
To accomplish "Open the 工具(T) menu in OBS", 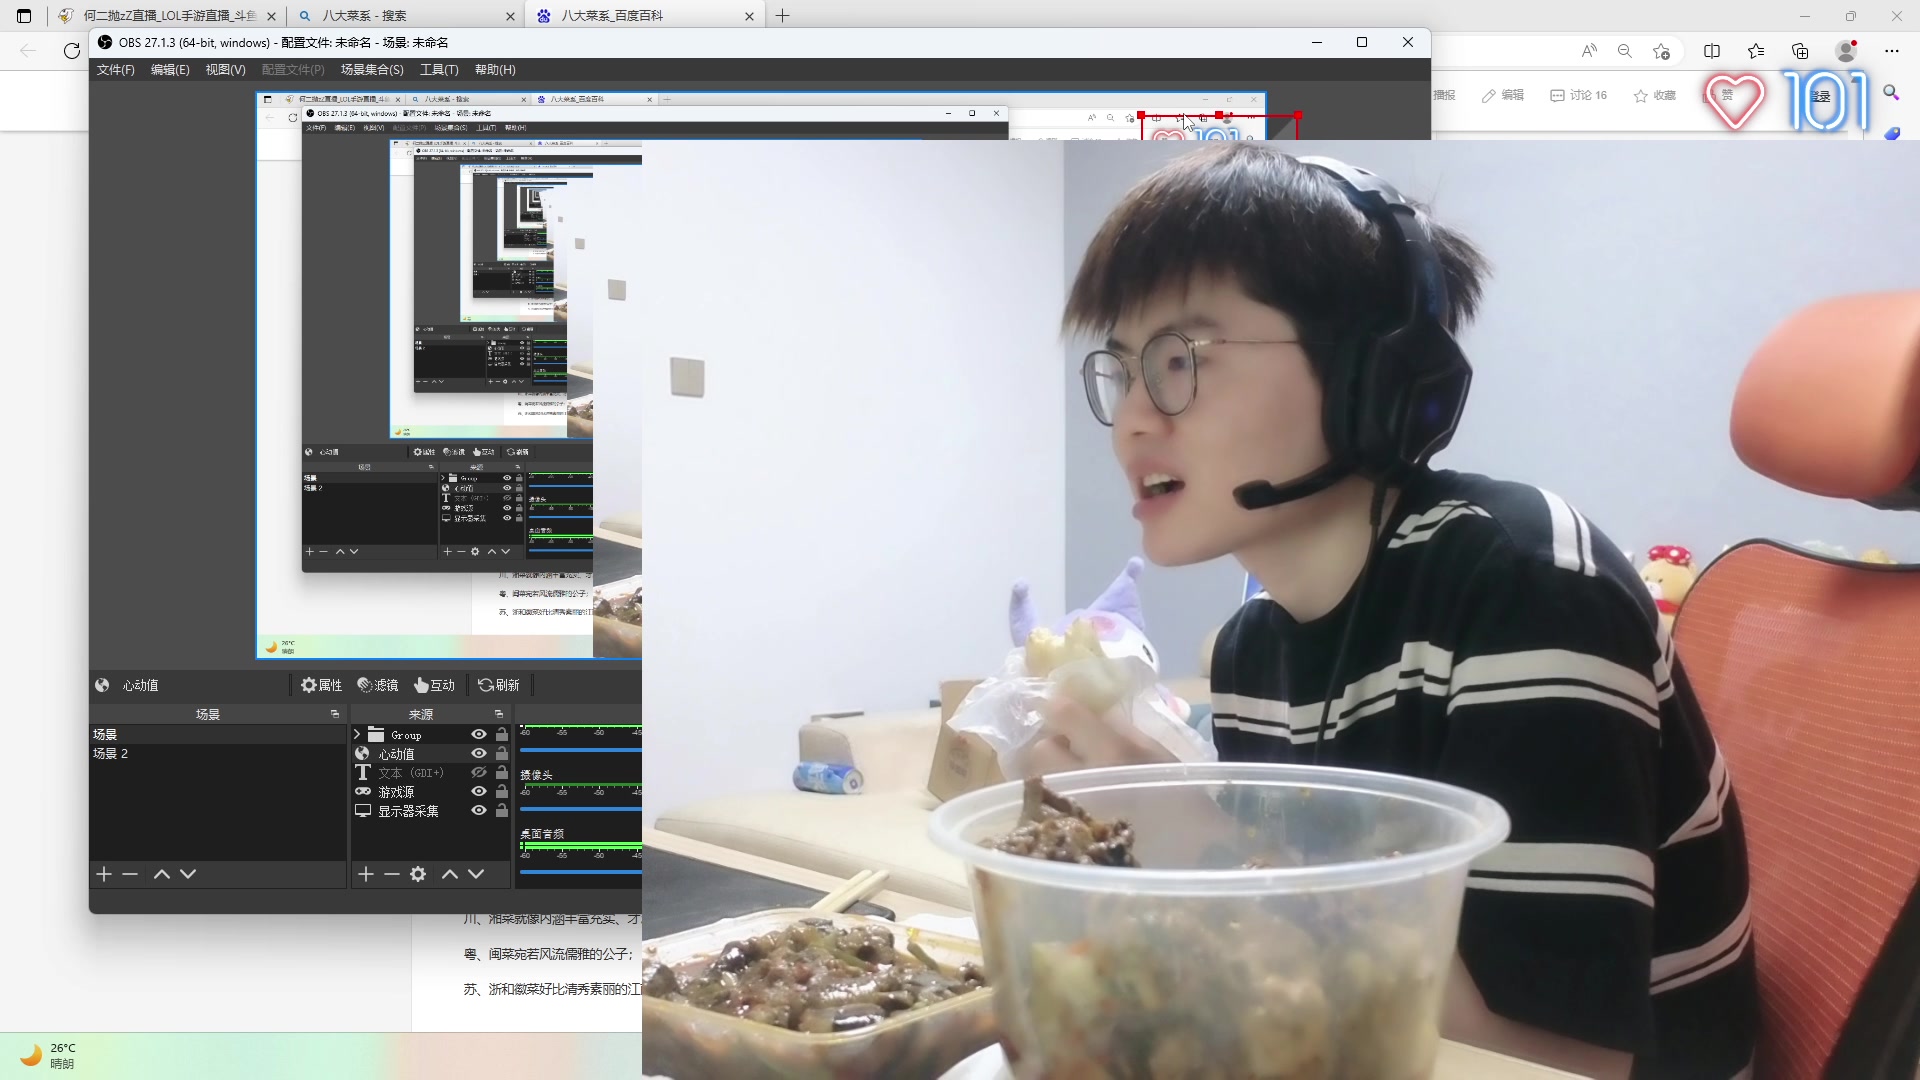I will point(438,70).
